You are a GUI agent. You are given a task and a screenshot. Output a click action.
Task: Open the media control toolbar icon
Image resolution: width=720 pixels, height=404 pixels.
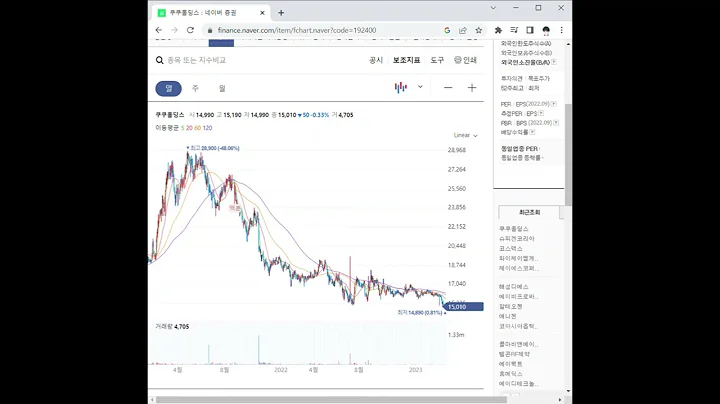click(514, 30)
